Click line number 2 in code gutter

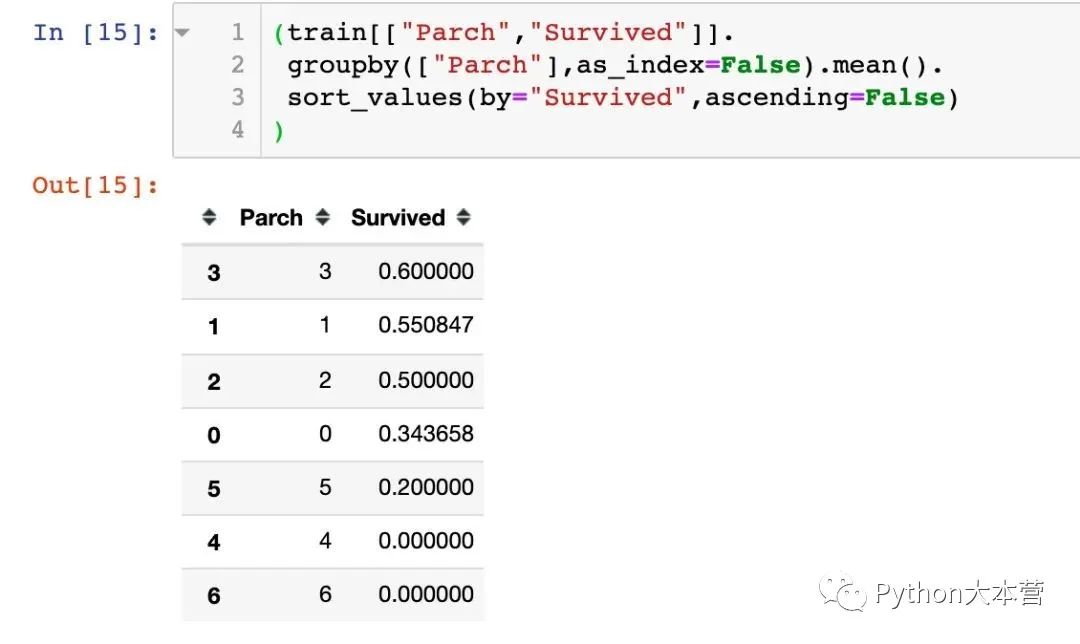point(238,65)
